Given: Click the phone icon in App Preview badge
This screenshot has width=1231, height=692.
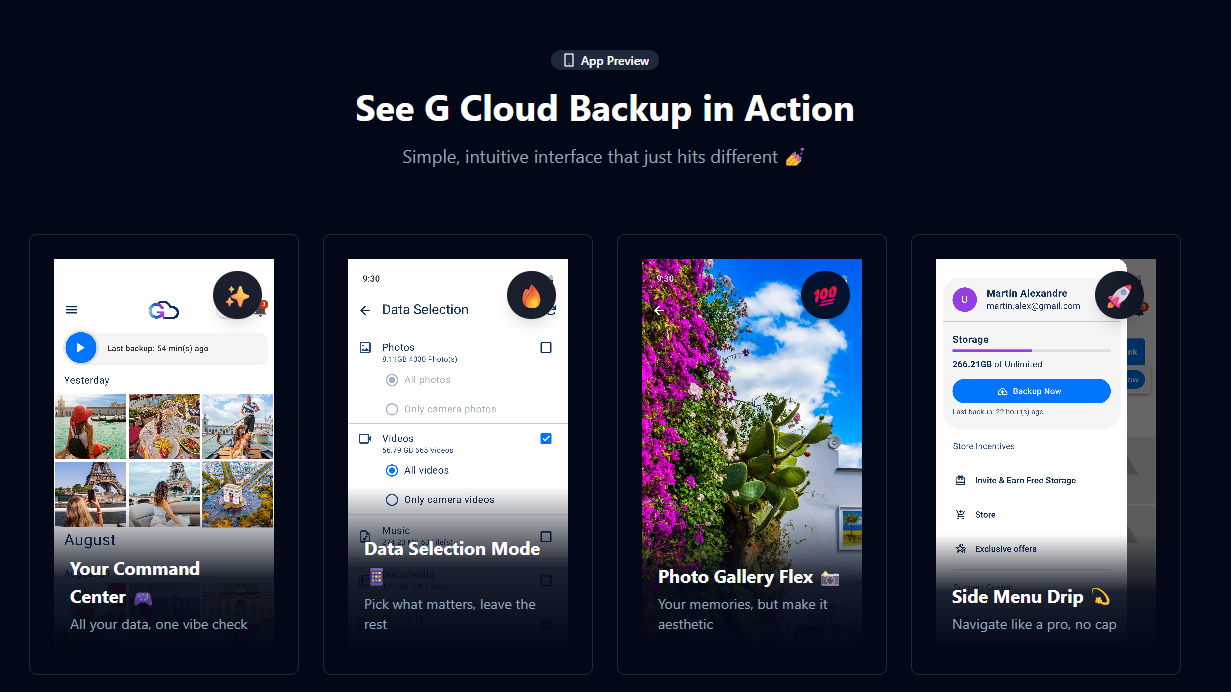Looking at the screenshot, I should pos(569,60).
